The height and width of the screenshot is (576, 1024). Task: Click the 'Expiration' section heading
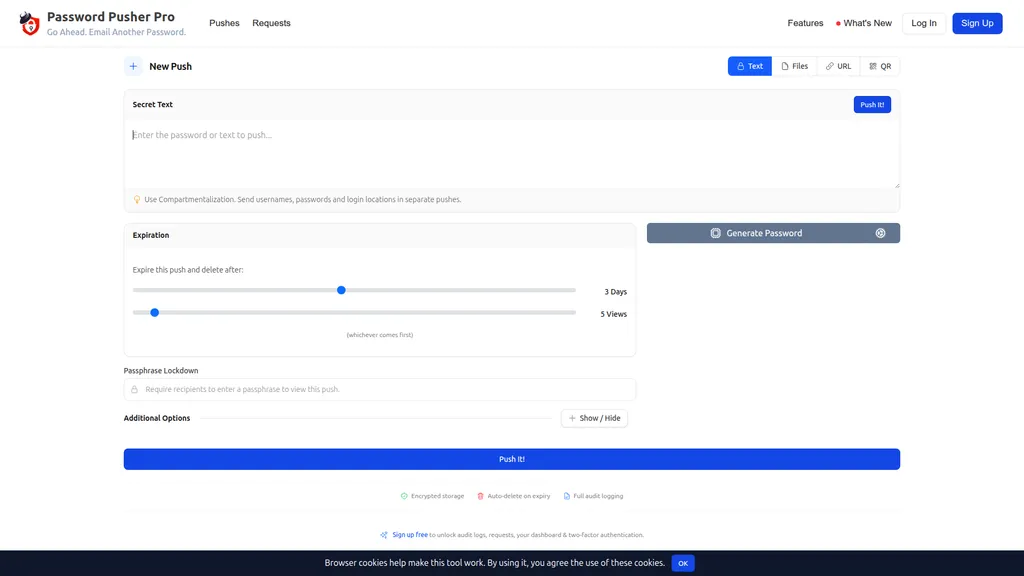pyautogui.click(x=151, y=235)
